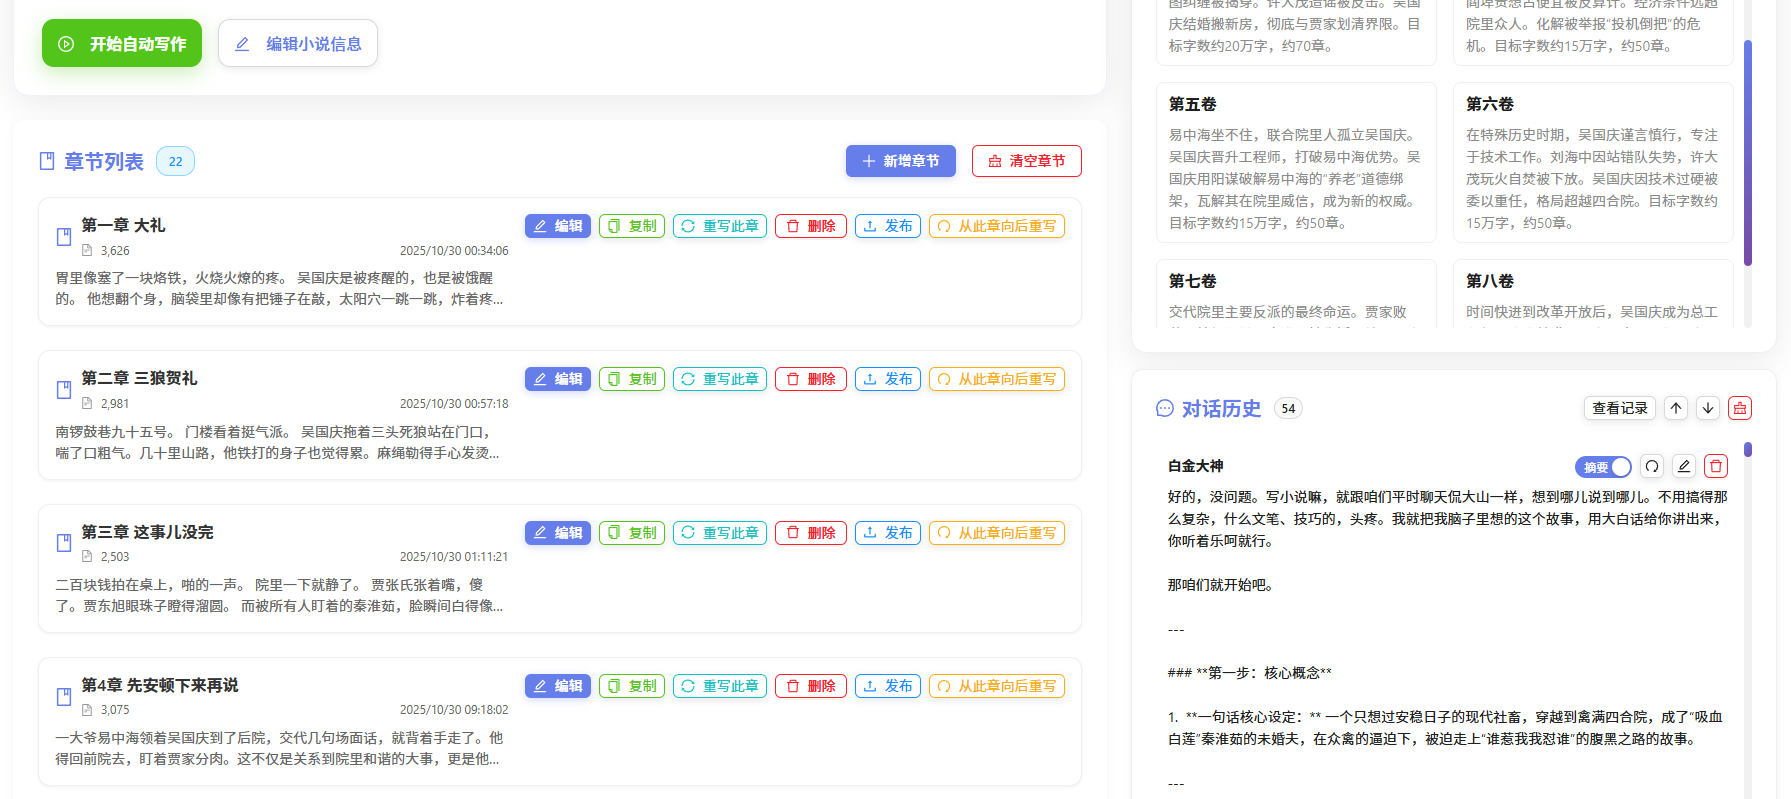Copy chapter 第二章 三狼贺礼
This screenshot has height=799, width=1791.
[632, 379]
